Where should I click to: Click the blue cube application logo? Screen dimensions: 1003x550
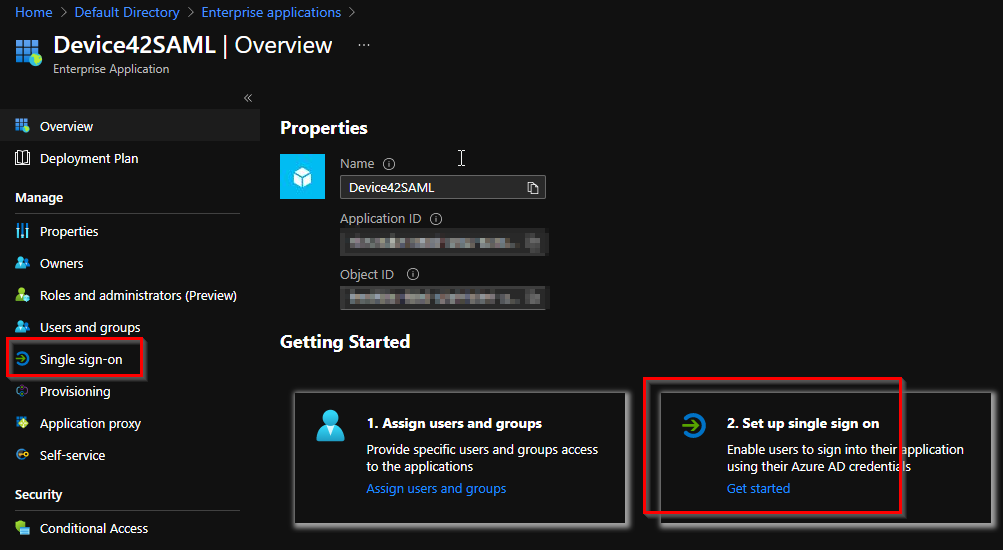pyautogui.click(x=302, y=177)
